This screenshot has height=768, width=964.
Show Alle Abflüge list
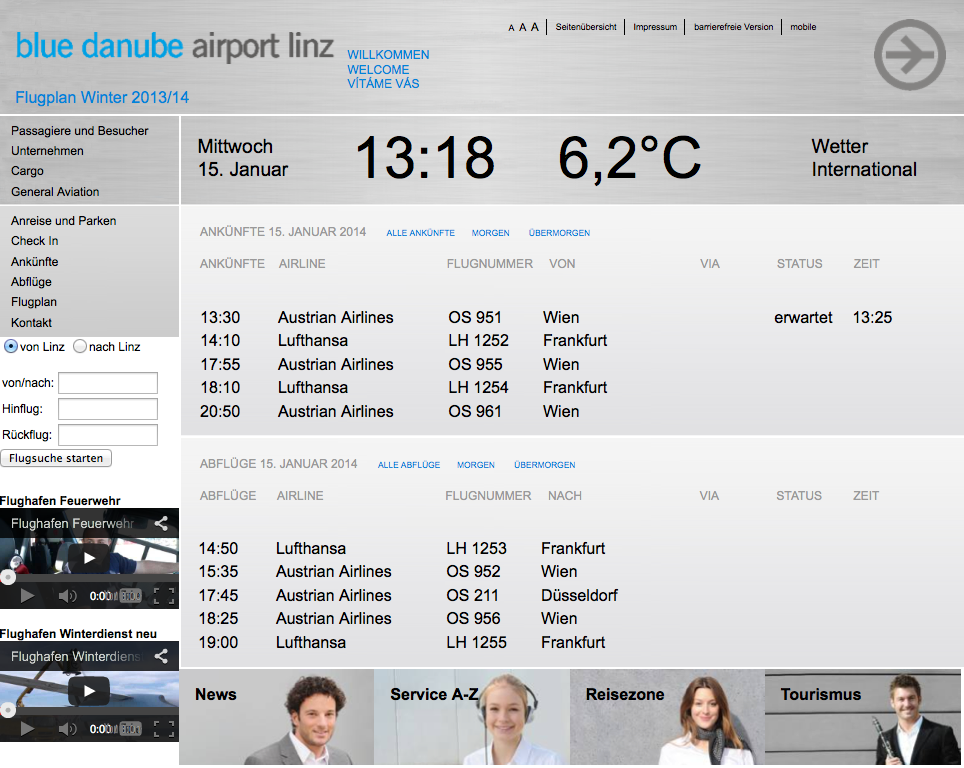point(409,465)
